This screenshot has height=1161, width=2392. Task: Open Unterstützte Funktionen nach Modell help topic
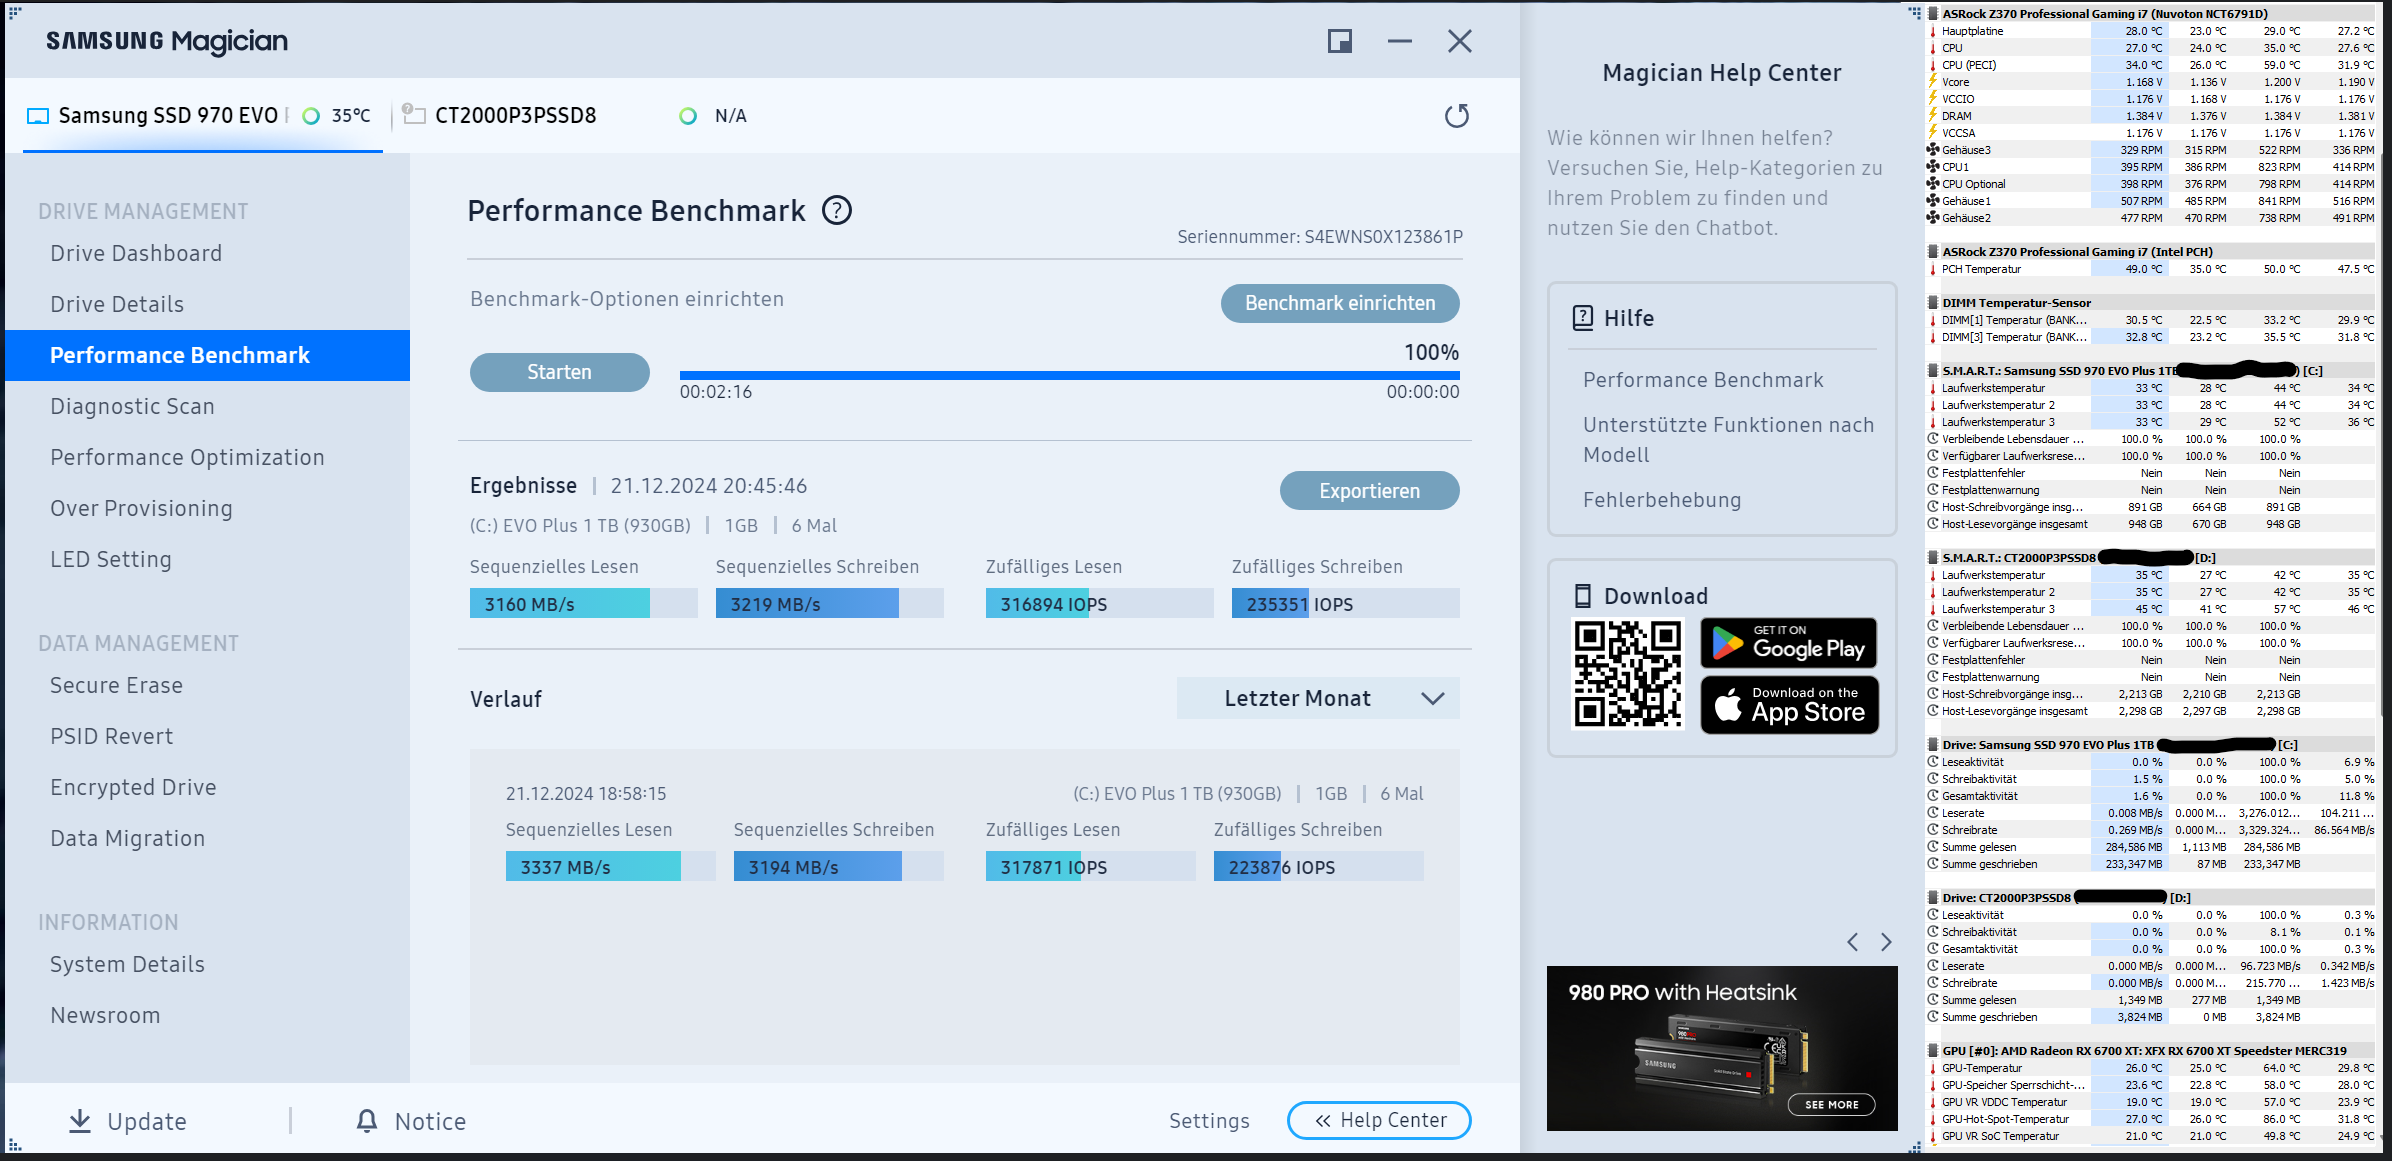click(1728, 440)
